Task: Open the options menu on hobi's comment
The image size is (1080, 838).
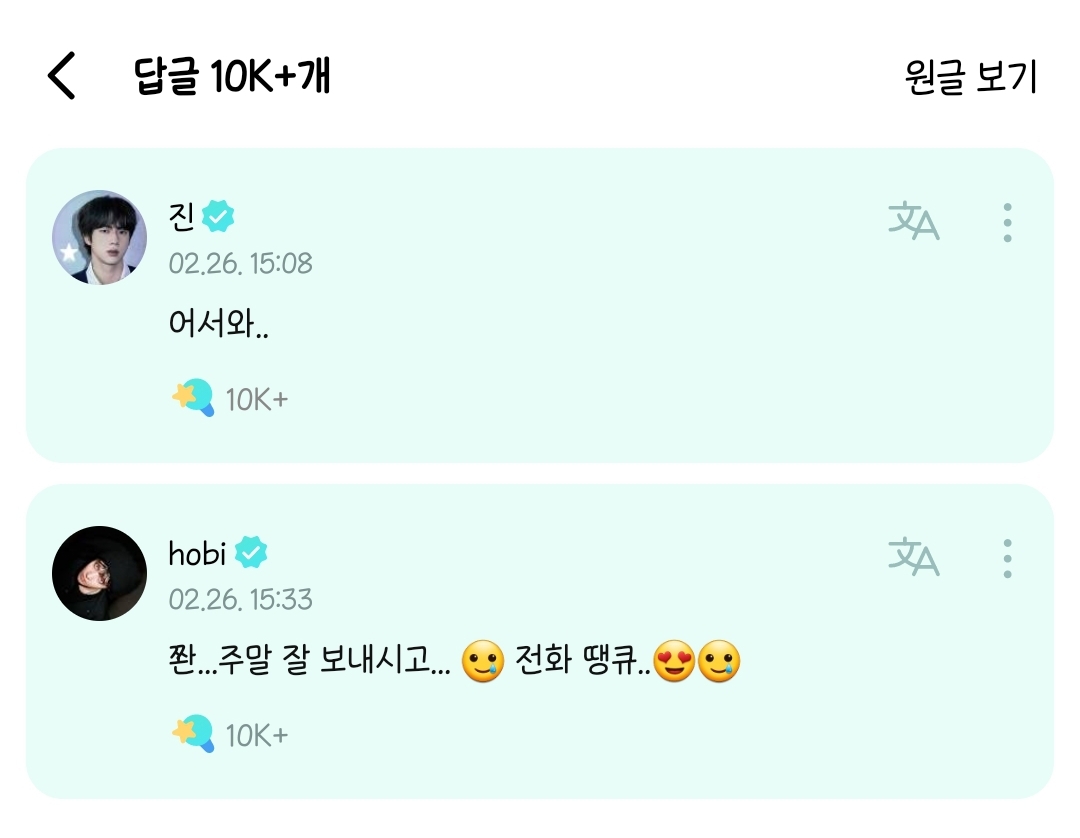Action: tap(1007, 560)
